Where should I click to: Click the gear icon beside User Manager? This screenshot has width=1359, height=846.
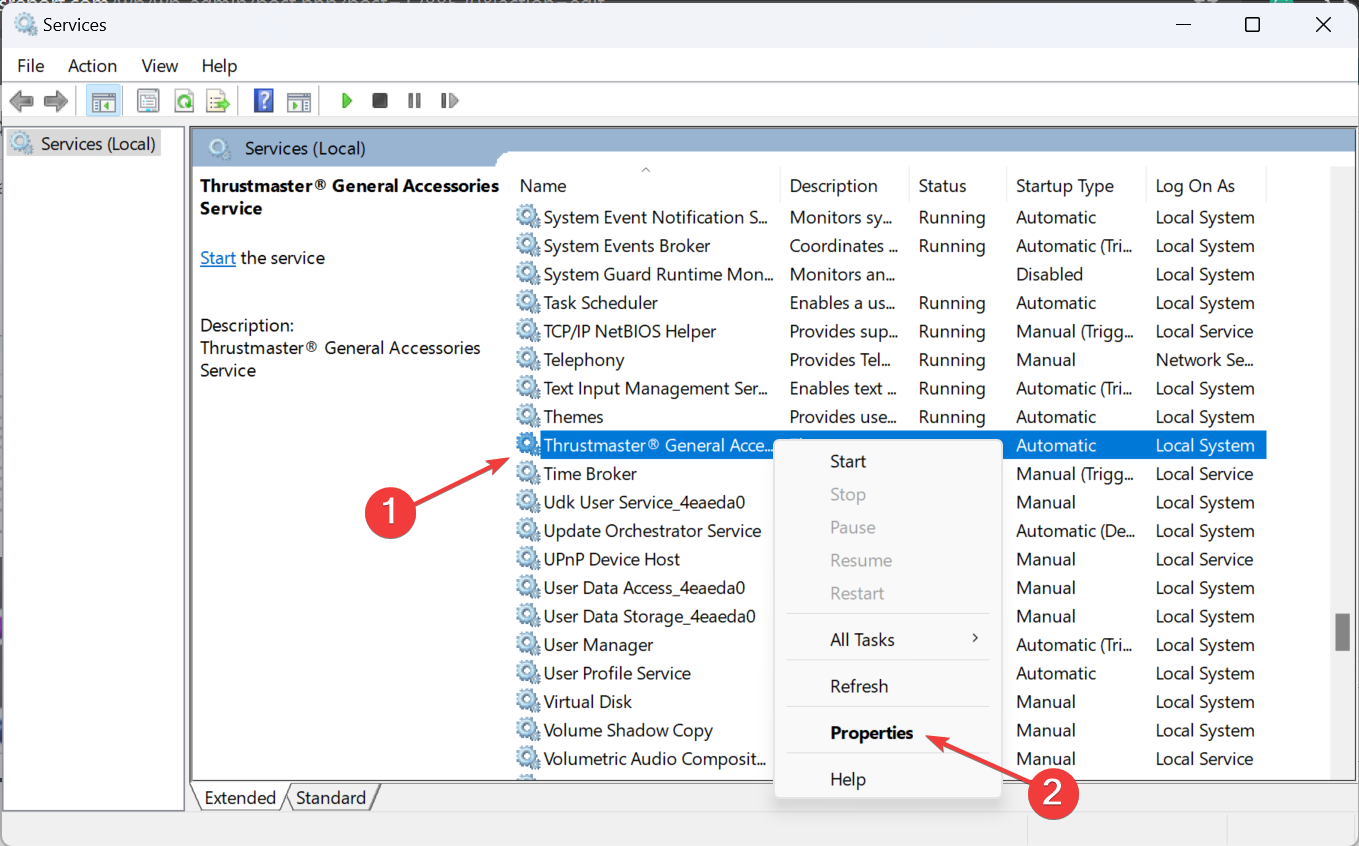pos(527,644)
